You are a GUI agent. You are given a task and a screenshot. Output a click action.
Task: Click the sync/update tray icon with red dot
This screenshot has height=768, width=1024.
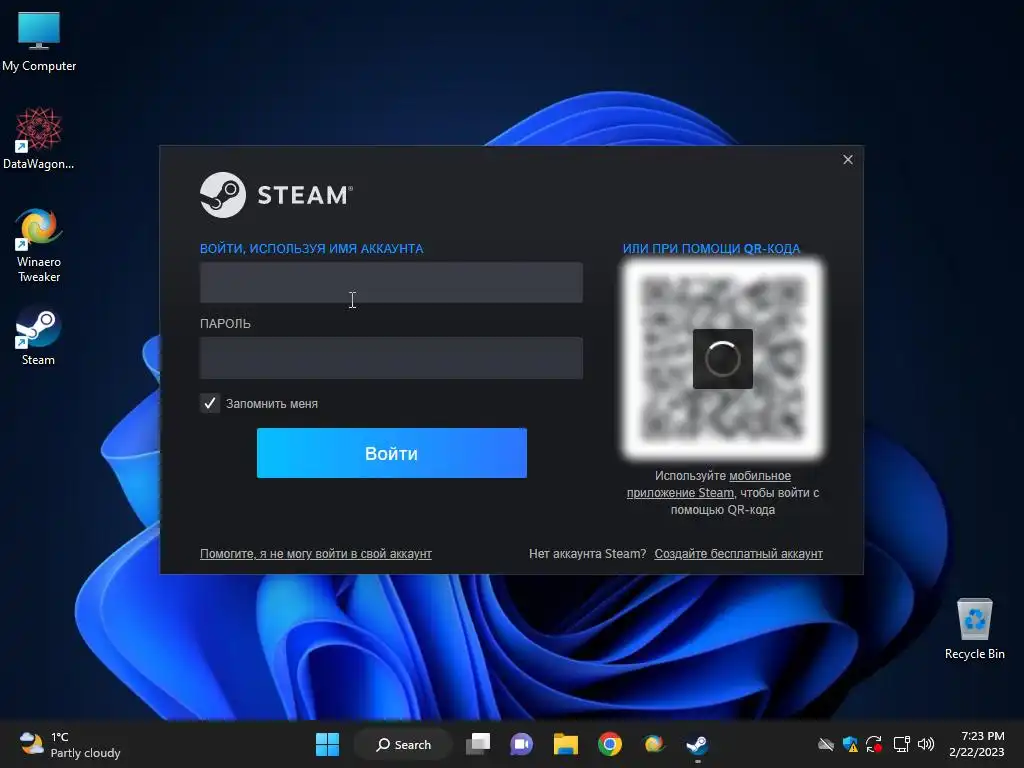[x=874, y=744]
